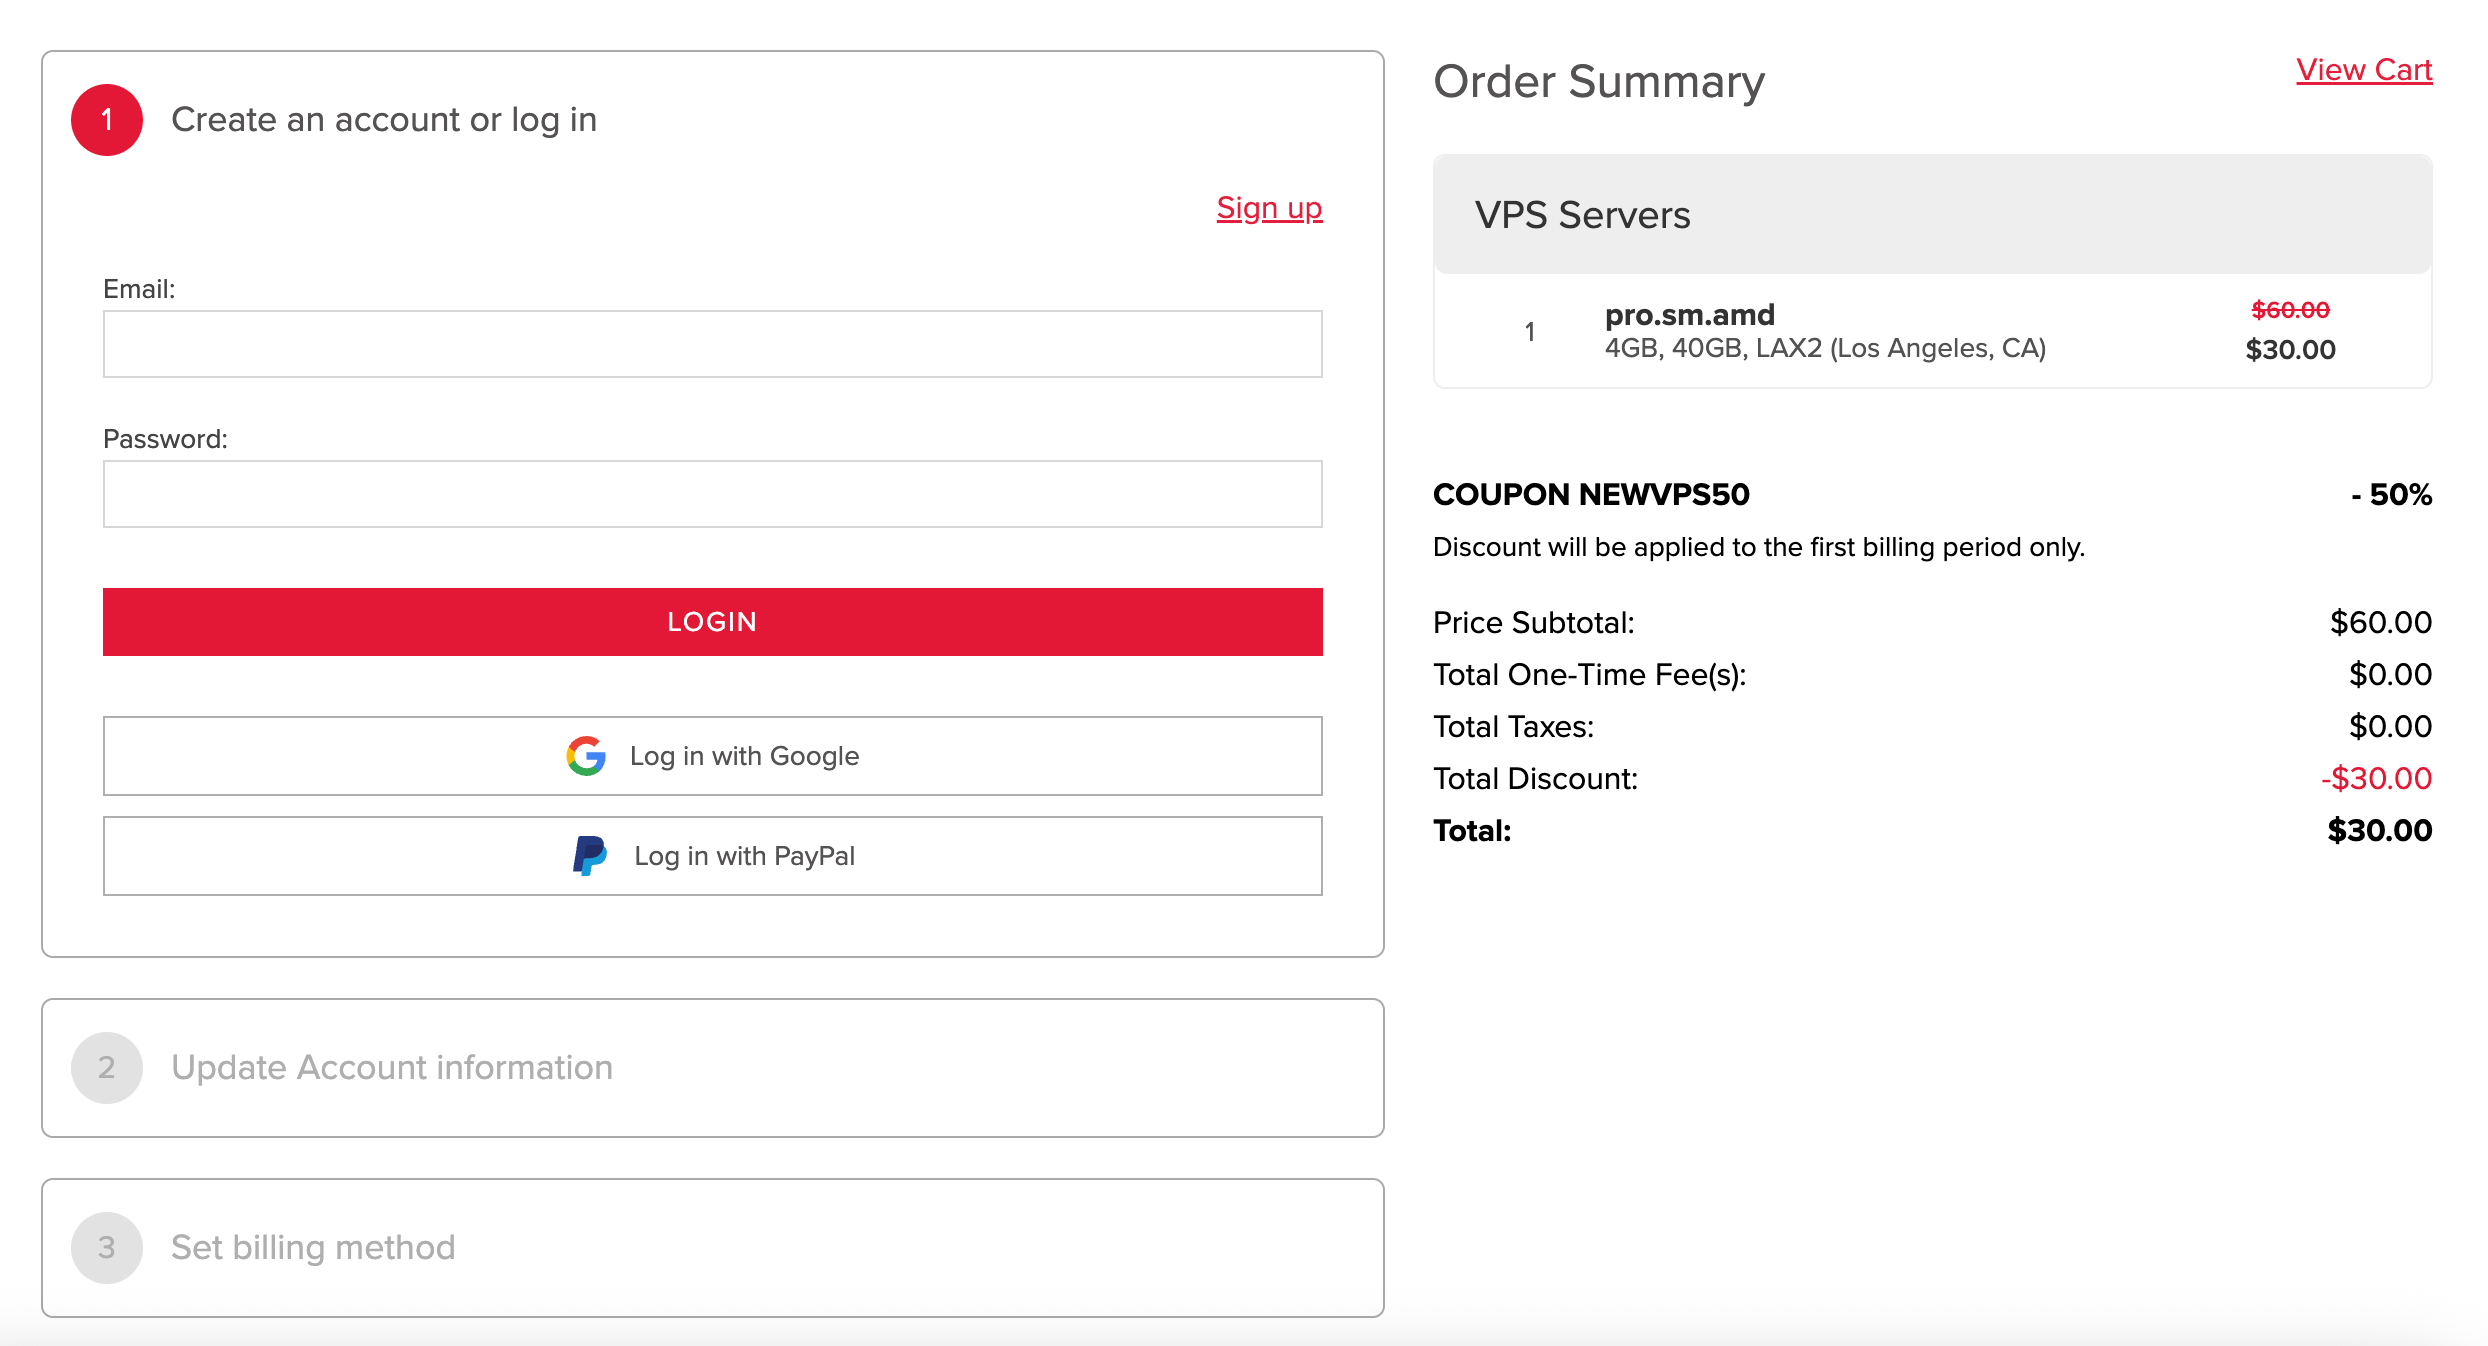Click the VPS Servers section header
Image resolution: width=2488 pixels, height=1346 pixels.
1933,214
